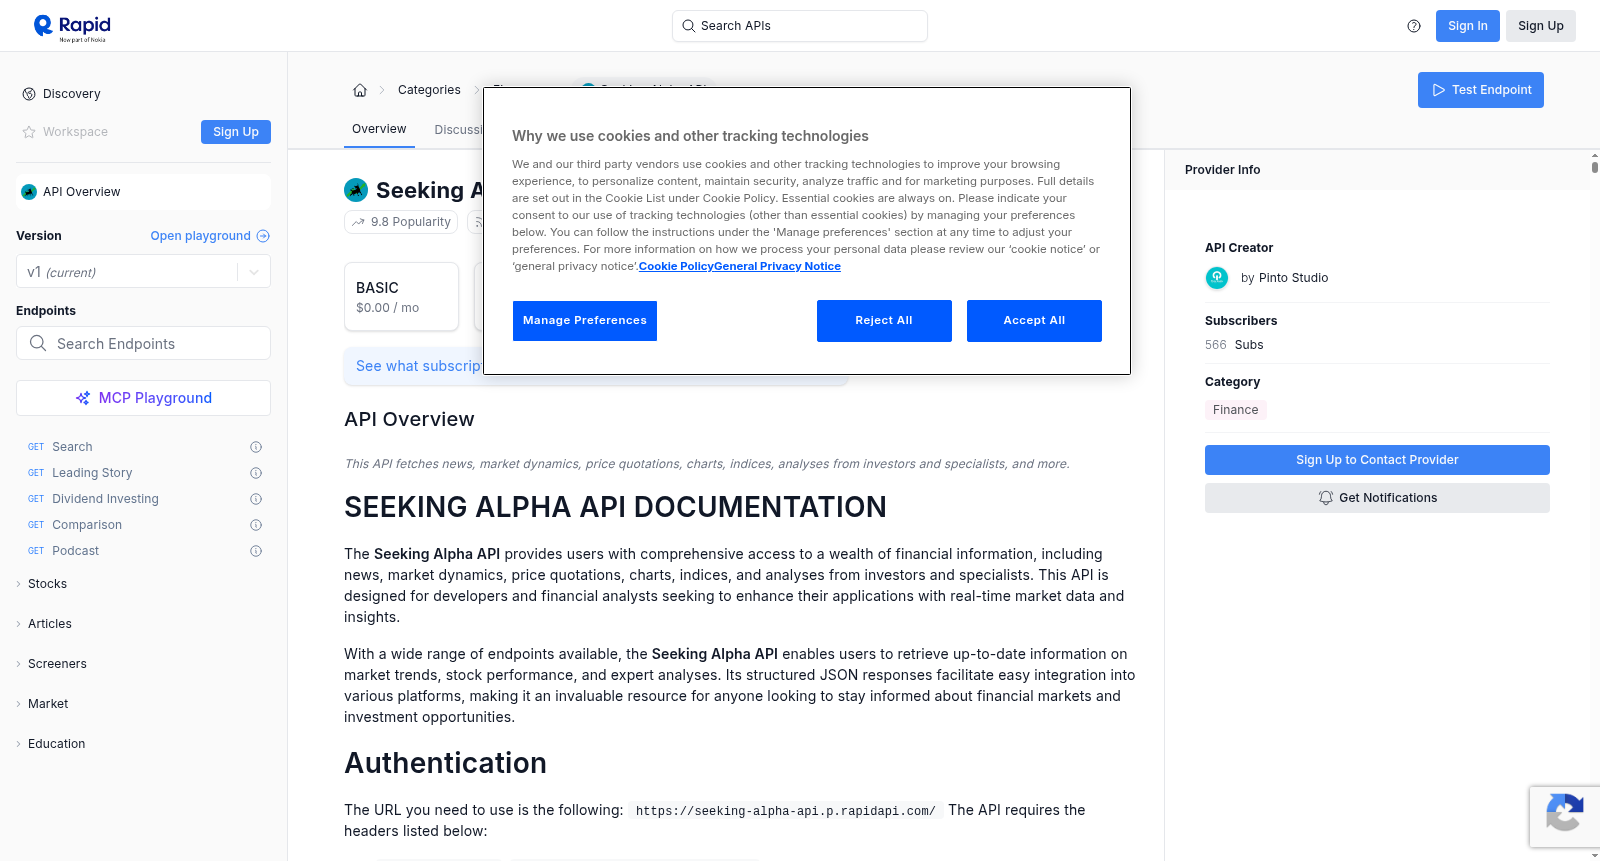Click the header Sign Up button
The image size is (1600, 861).
click(x=1541, y=26)
